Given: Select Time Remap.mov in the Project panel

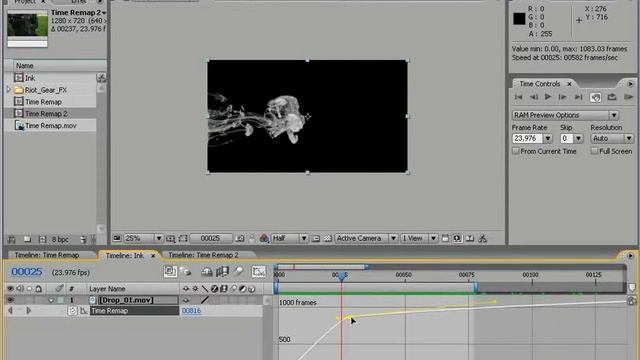Looking at the screenshot, I should pyautogui.click(x=51, y=126).
